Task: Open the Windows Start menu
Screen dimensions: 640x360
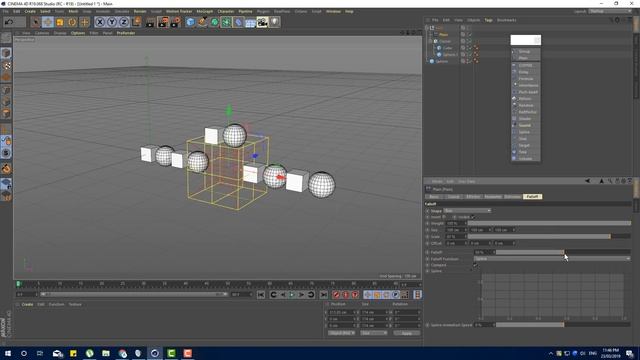Action: [x=7, y=353]
